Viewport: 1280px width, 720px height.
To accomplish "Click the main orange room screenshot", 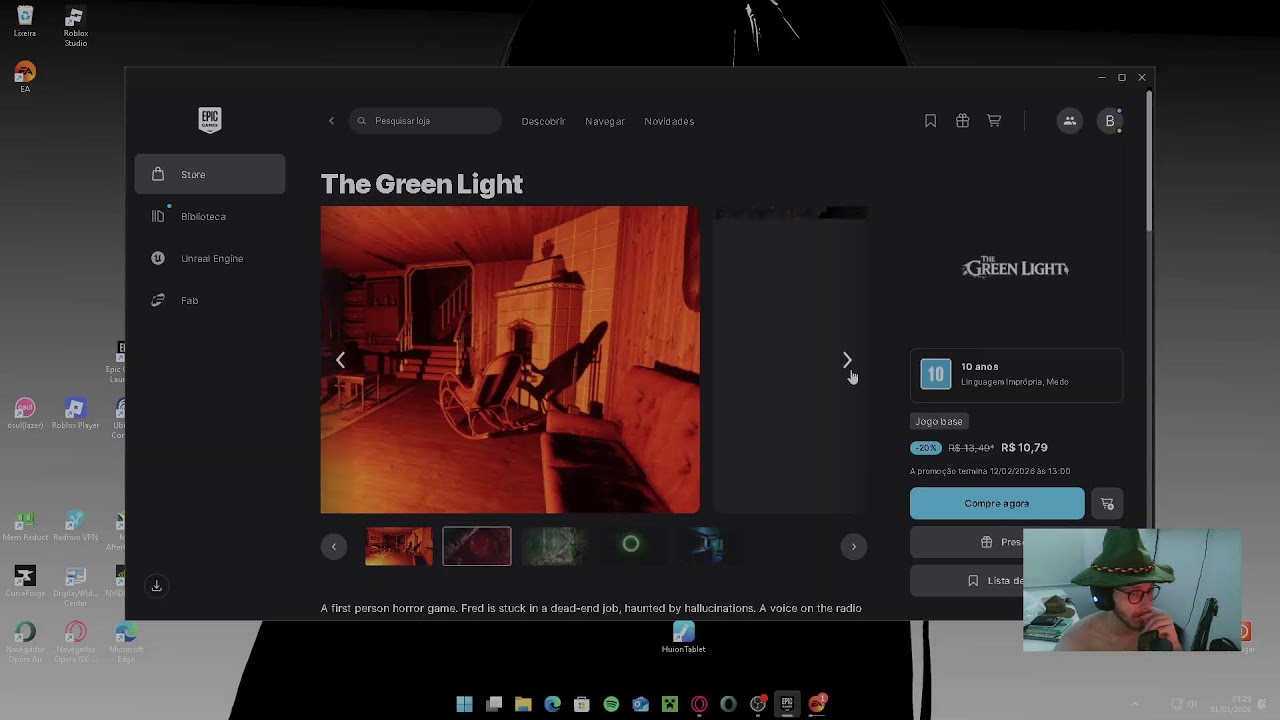I will tap(510, 360).
